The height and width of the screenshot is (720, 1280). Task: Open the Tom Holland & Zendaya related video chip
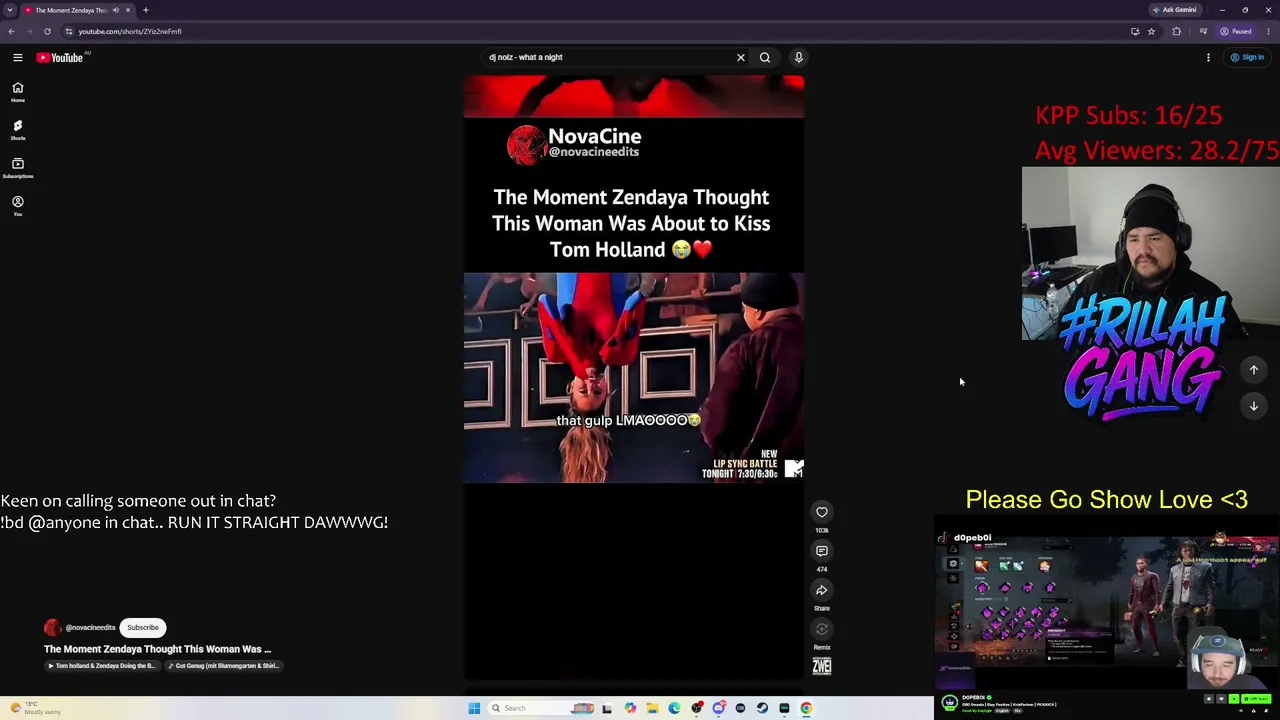coord(102,666)
